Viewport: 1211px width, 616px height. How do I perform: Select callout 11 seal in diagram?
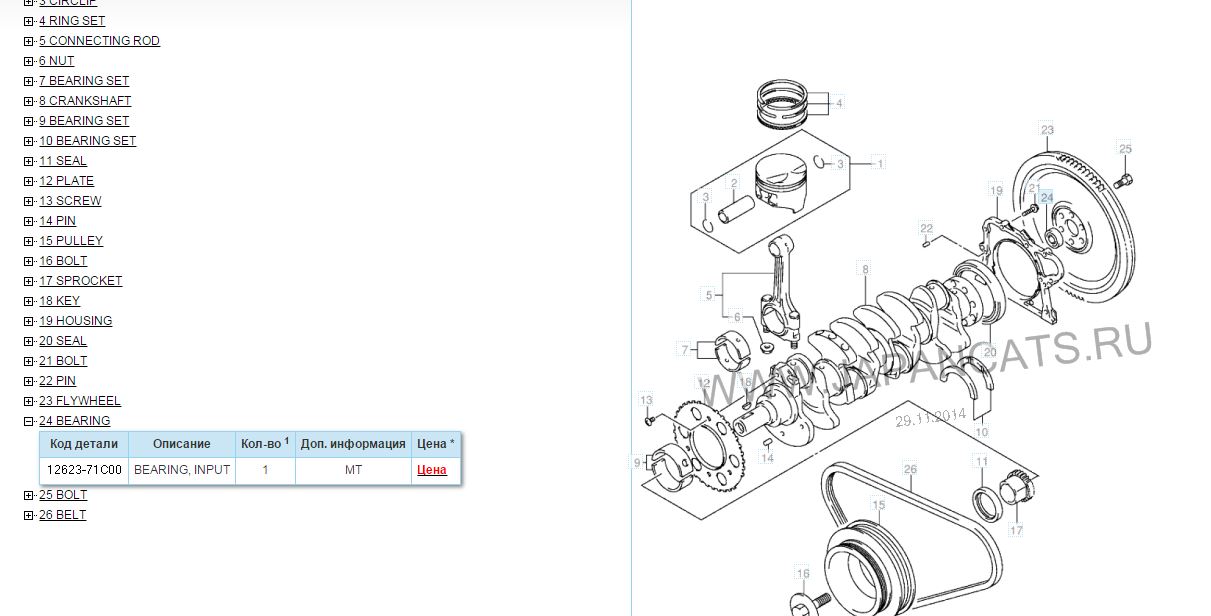coord(982,461)
